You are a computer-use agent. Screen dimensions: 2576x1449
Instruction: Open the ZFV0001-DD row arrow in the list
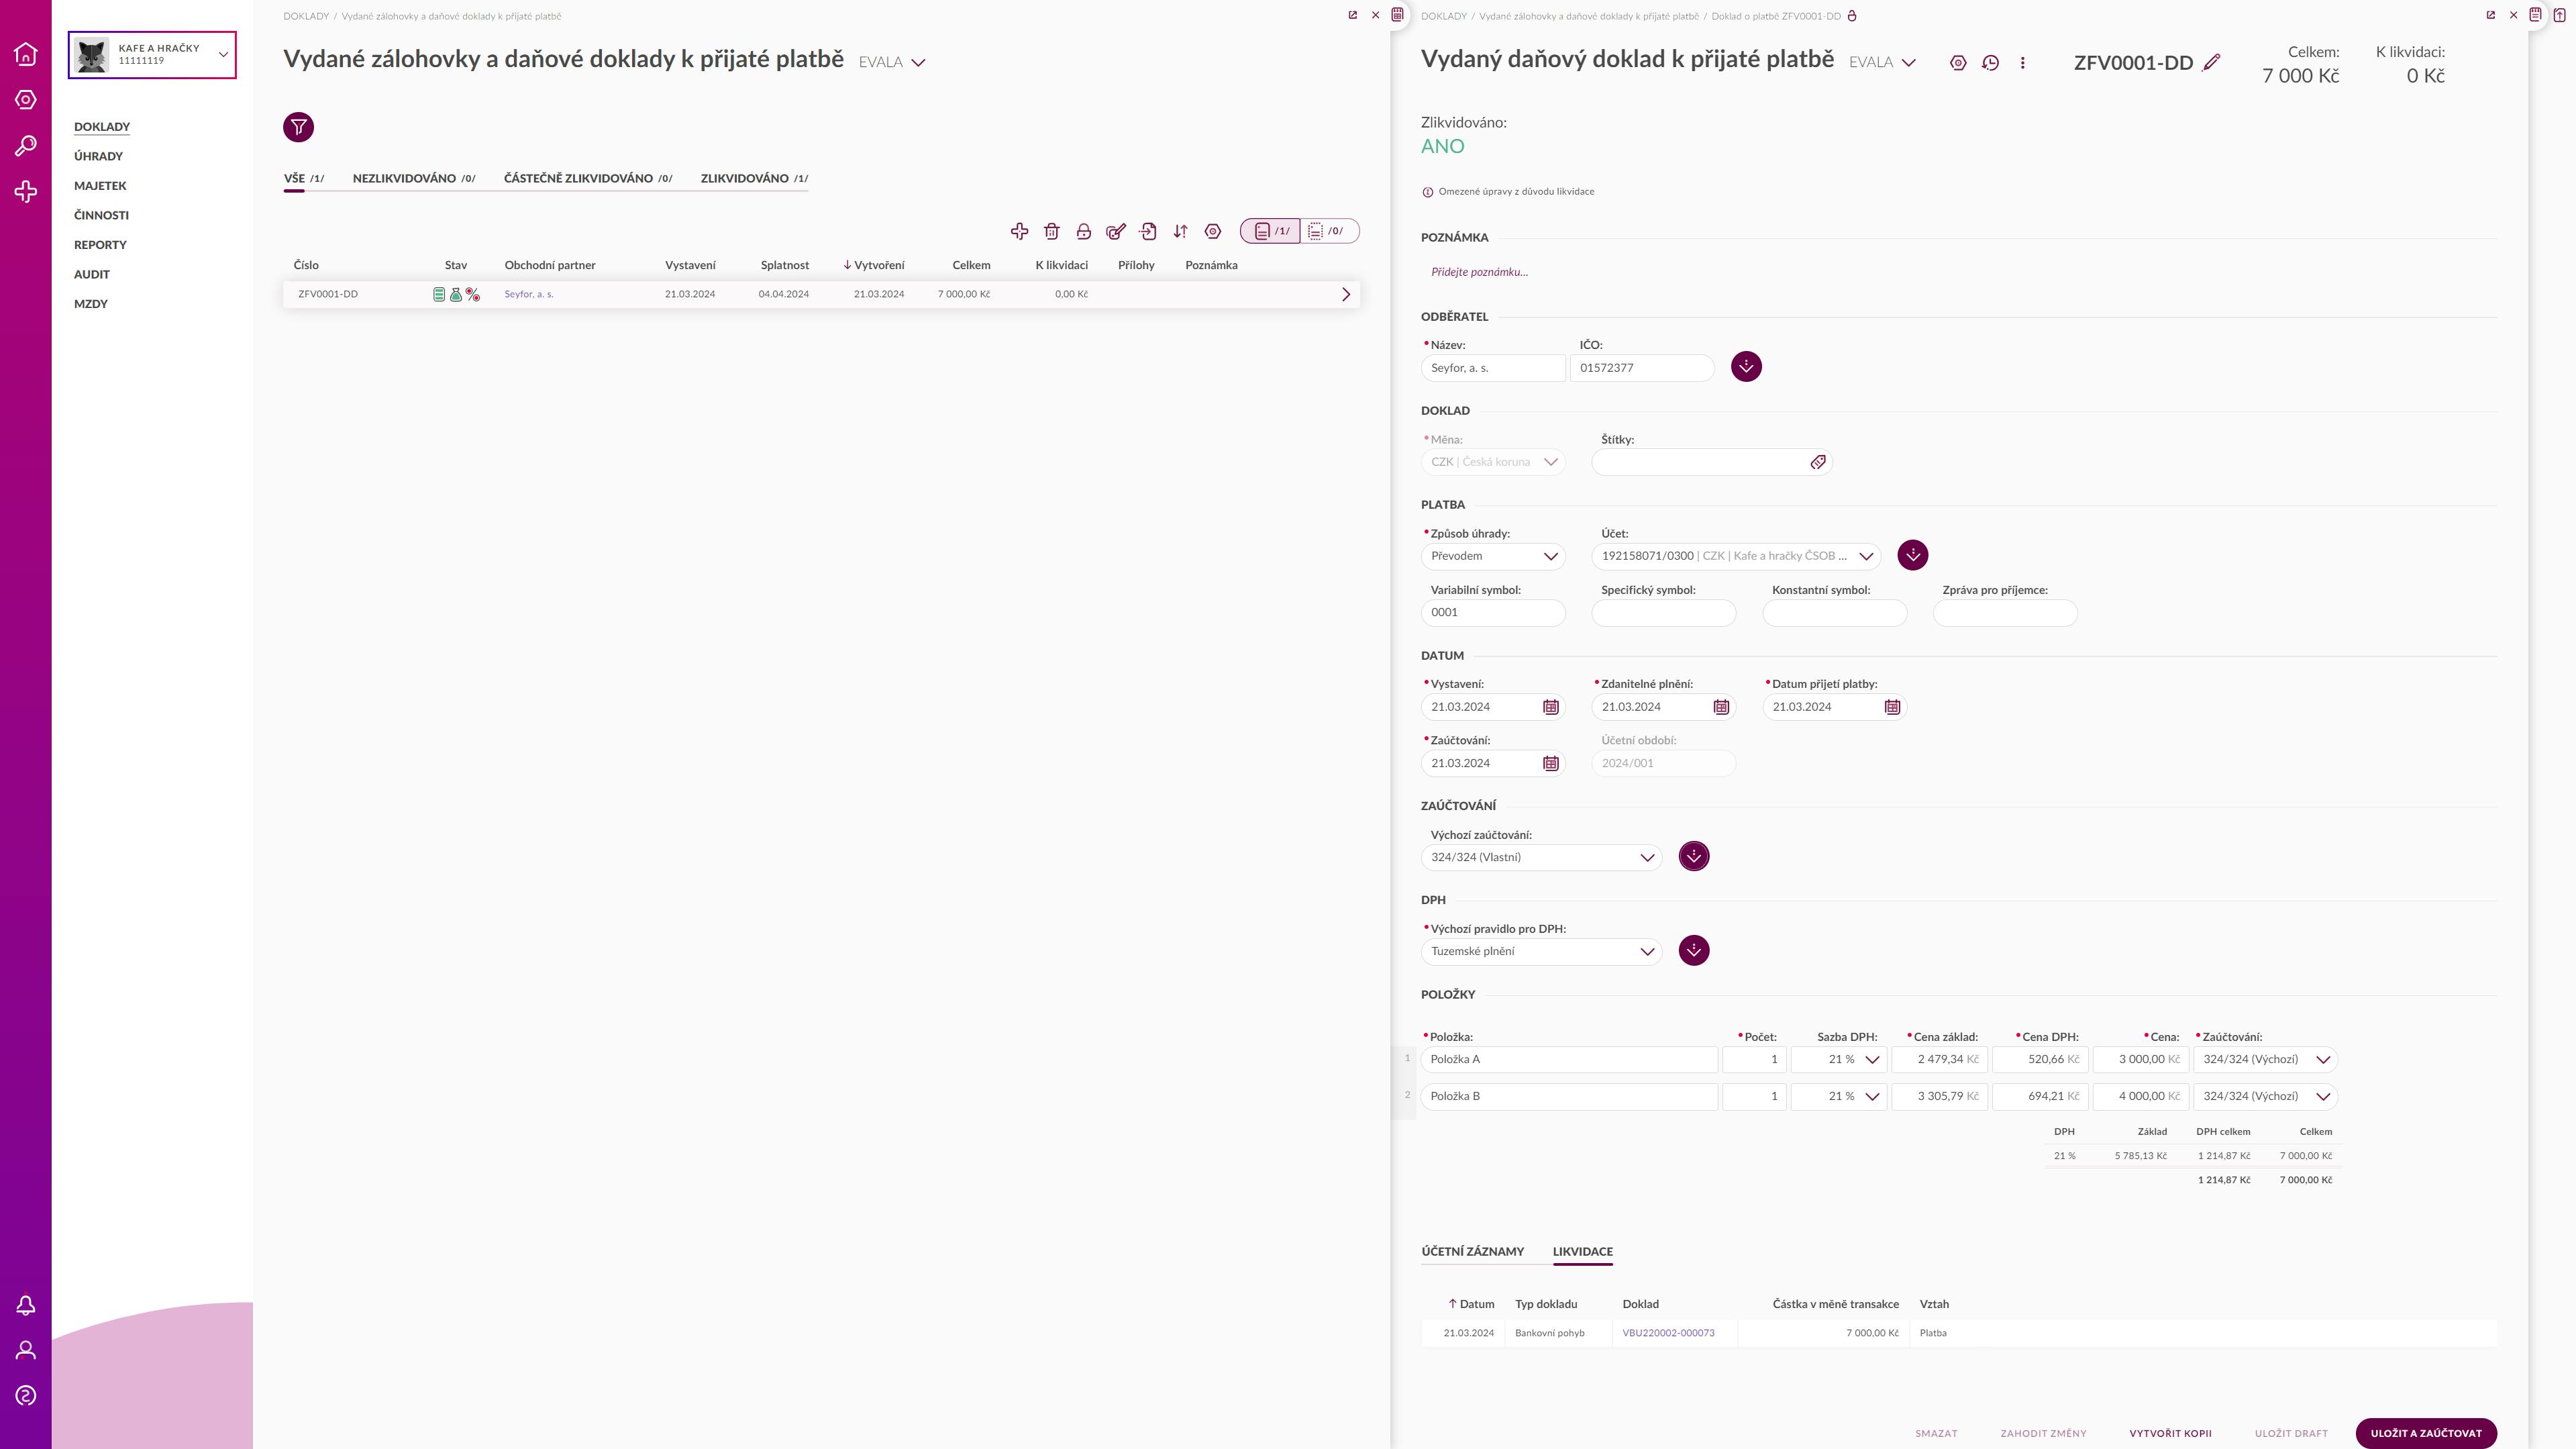[x=1345, y=294]
